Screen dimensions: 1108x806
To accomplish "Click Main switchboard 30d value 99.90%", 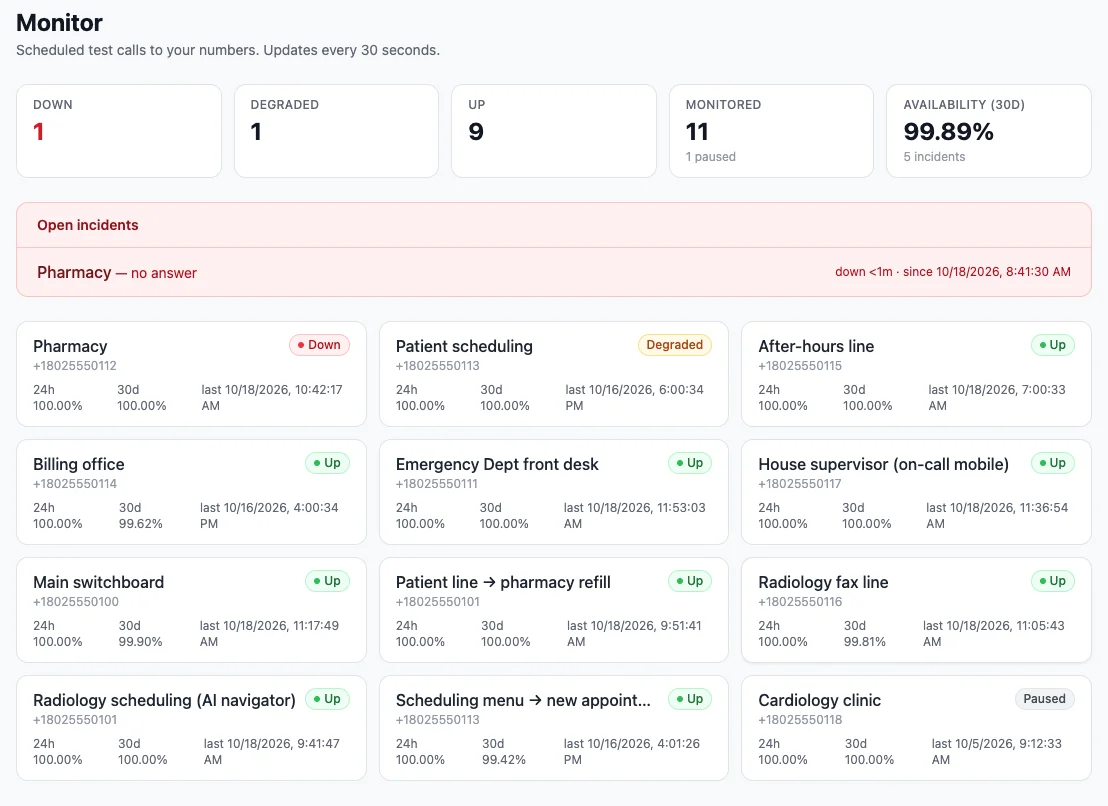I will tap(141, 641).
